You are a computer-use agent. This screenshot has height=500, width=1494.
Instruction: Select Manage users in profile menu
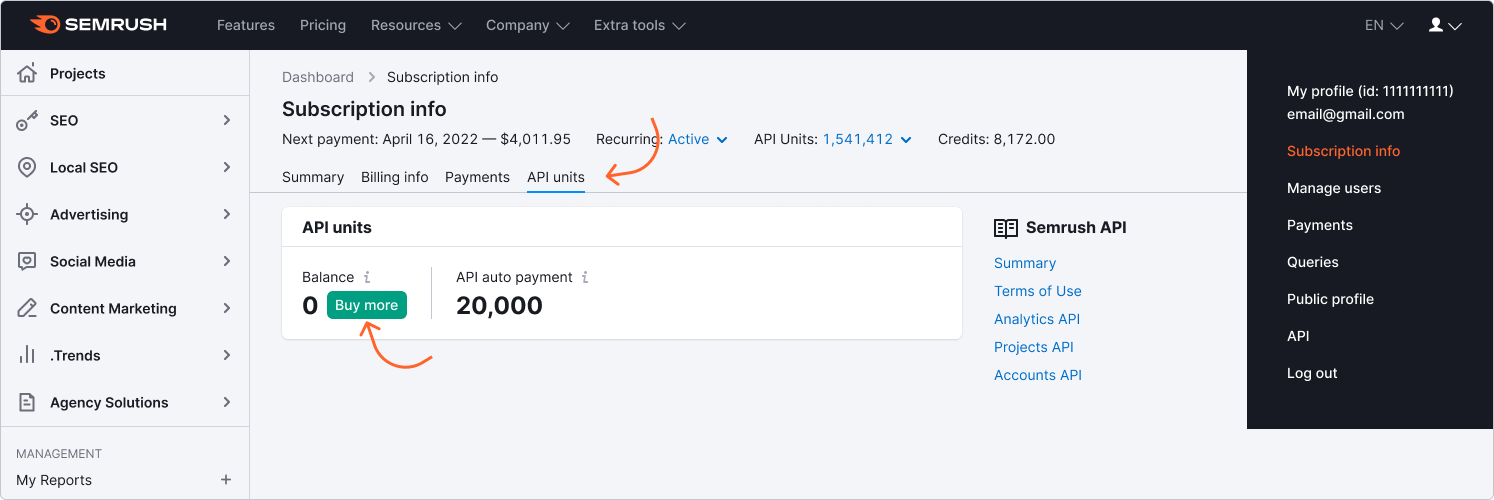pyautogui.click(x=1334, y=188)
